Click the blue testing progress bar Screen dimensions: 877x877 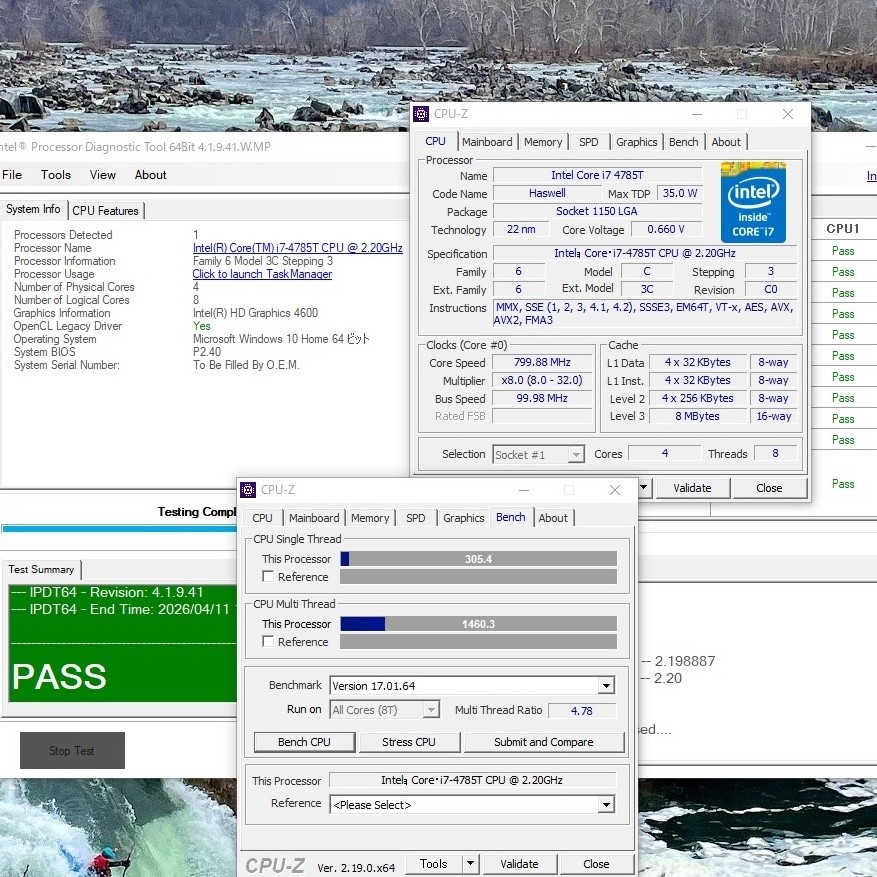point(120,529)
